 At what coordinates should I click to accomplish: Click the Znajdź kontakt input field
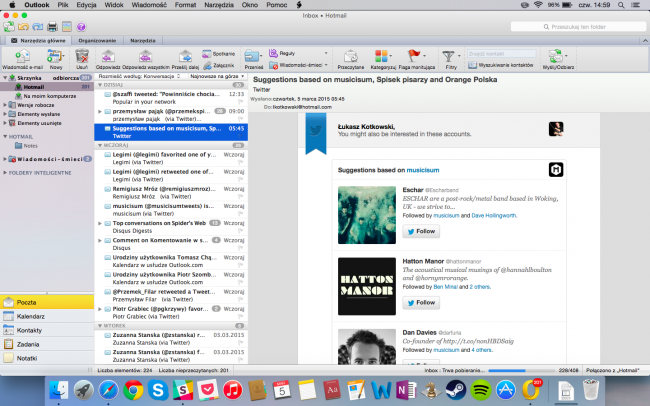coord(502,54)
